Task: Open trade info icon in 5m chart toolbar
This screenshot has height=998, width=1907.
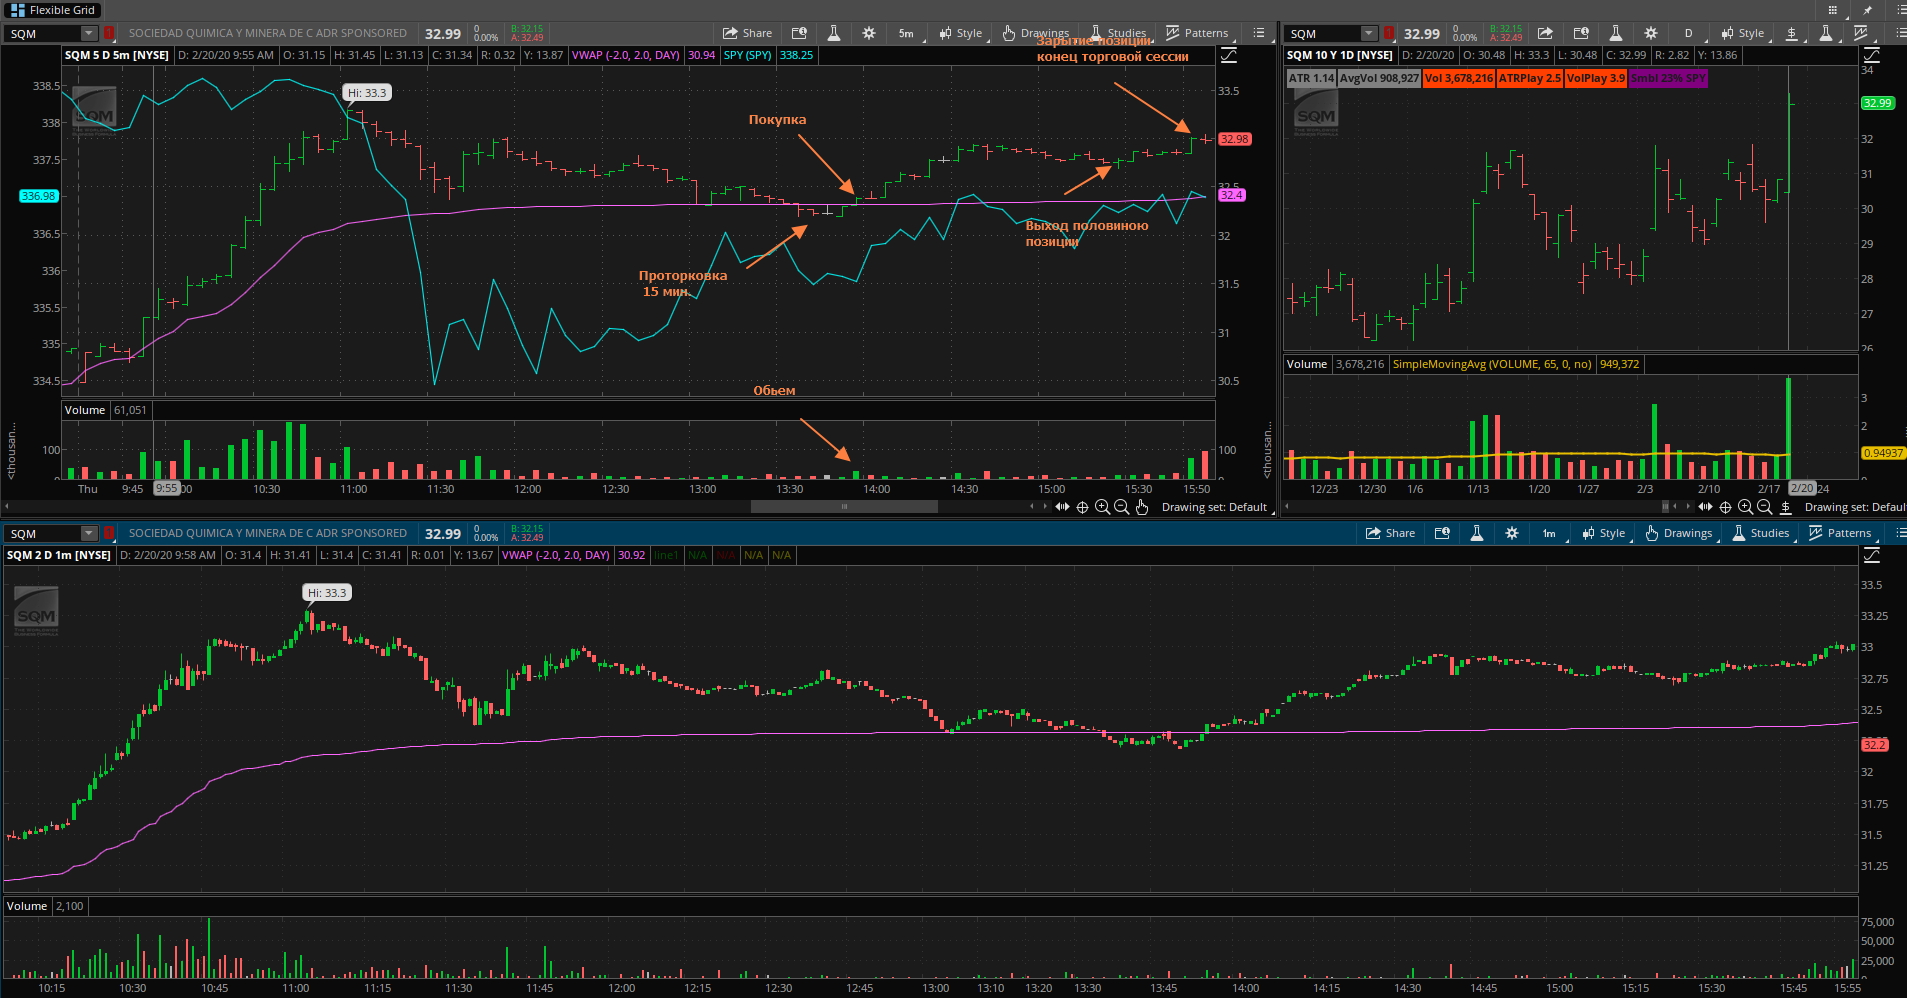Action: pyautogui.click(x=799, y=33)
